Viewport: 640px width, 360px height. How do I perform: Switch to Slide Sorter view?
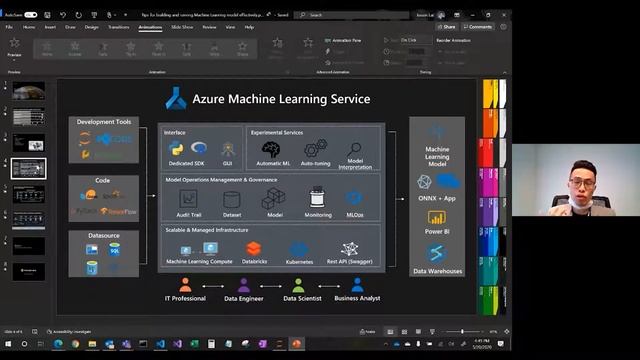(404, 331)
